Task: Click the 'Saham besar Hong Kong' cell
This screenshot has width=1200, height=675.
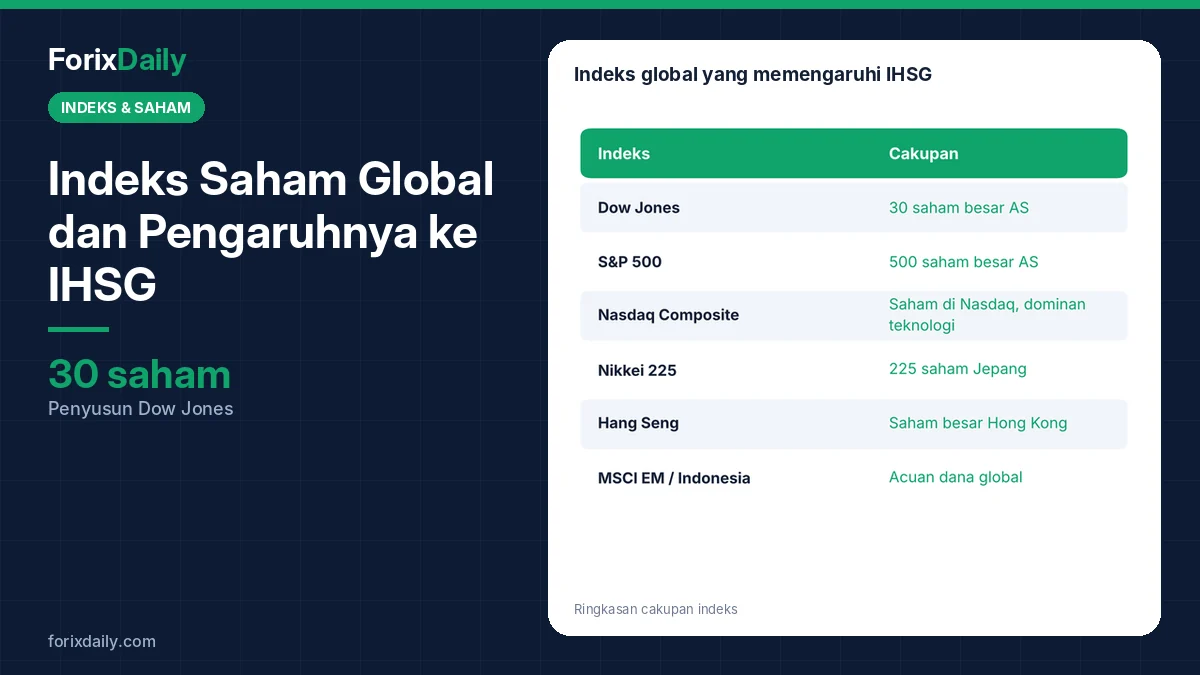Action: pos(978,423)
